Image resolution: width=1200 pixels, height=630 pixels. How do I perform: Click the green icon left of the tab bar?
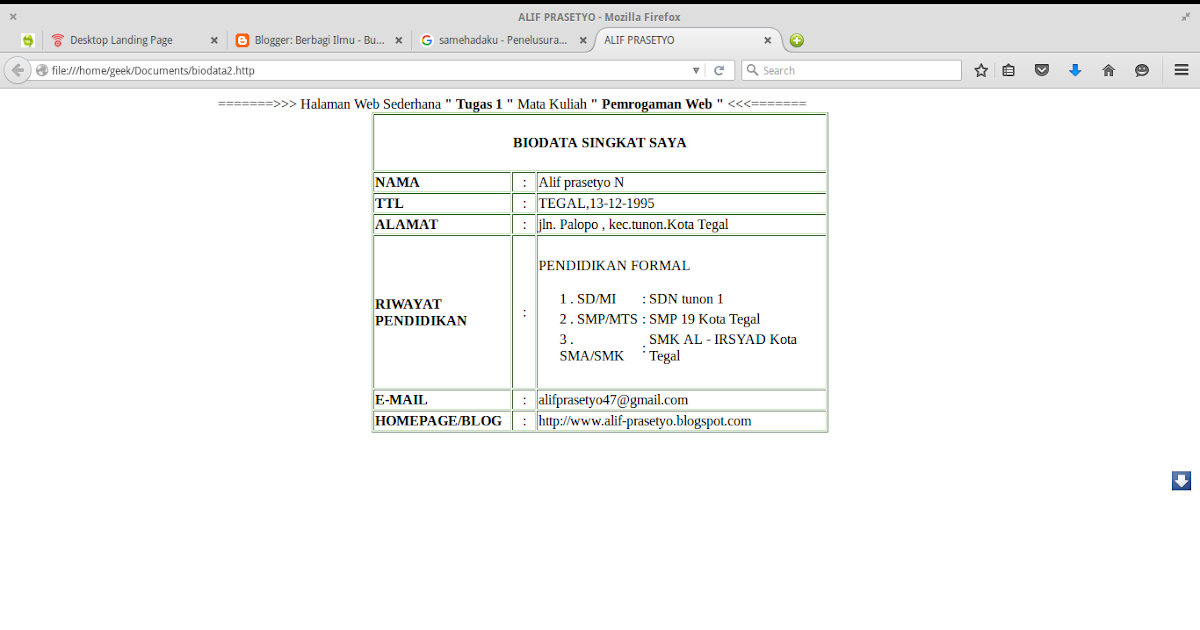tap(29, 40)
